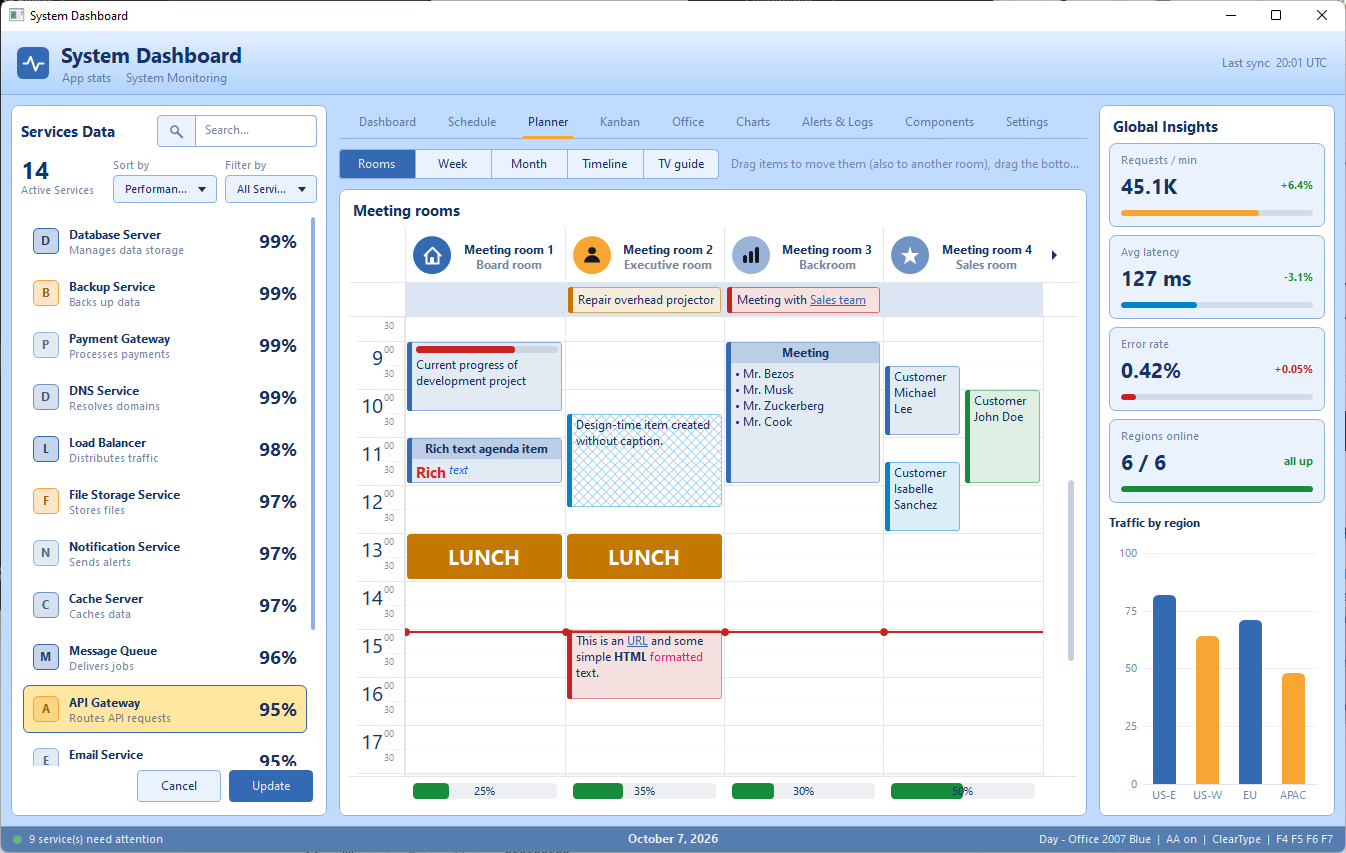Image resolution: width=1346 pixels, height=853 pixels.
Task: Click the Payment Gateway P badge
Action: point(46,346)
